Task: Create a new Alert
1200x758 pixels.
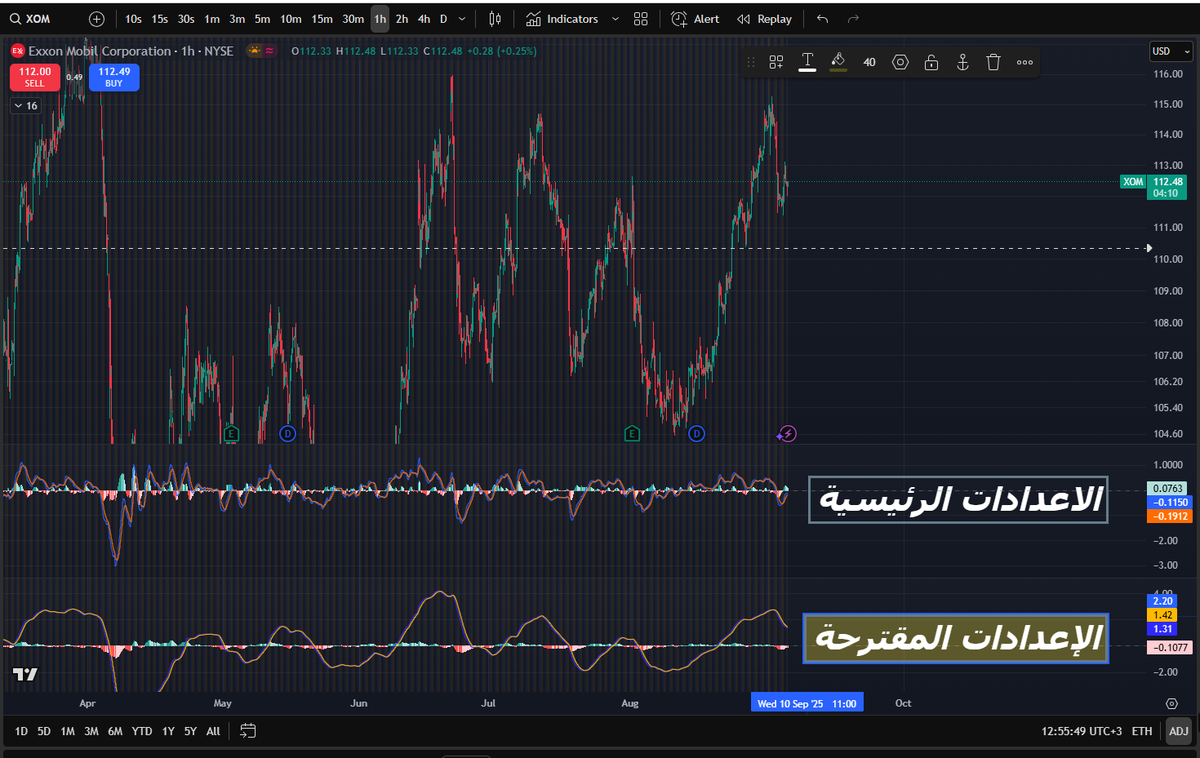Action: click(696, 19)
